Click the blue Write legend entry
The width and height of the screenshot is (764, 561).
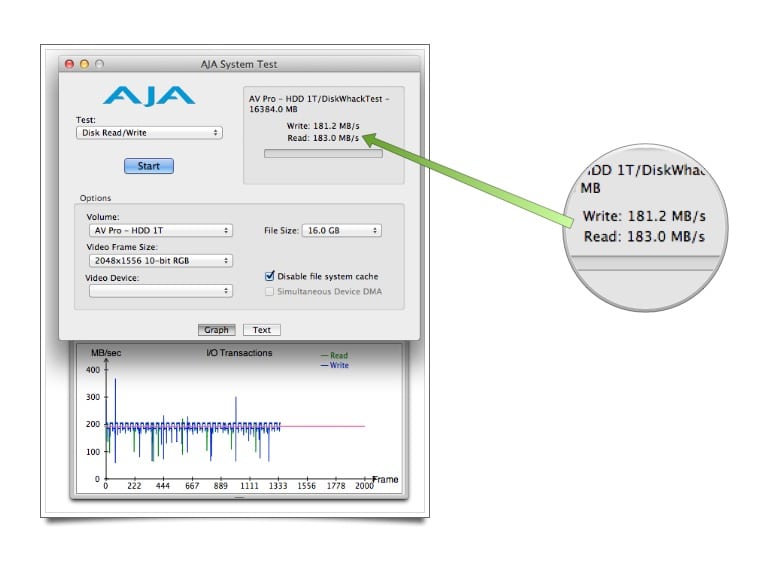click(x=334, y=365)
